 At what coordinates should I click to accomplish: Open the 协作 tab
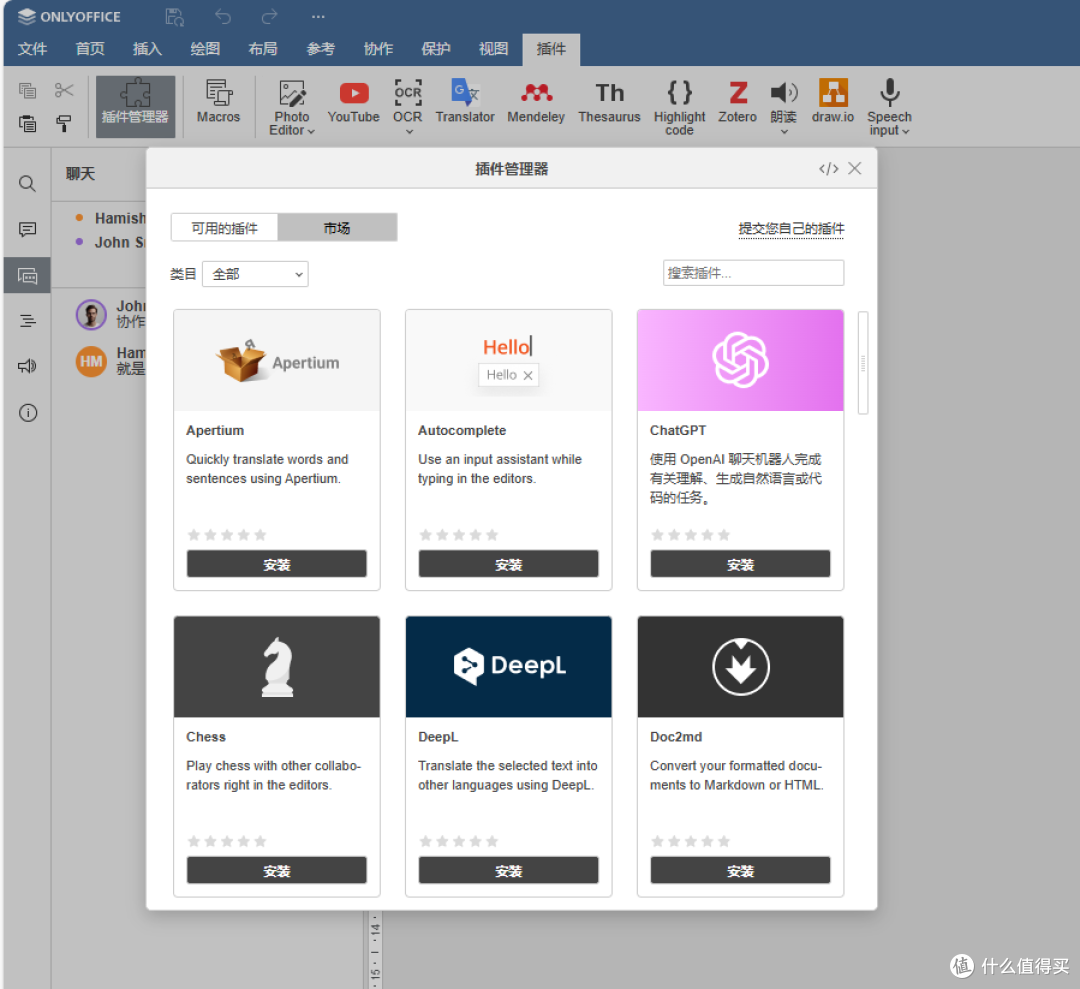379,49
